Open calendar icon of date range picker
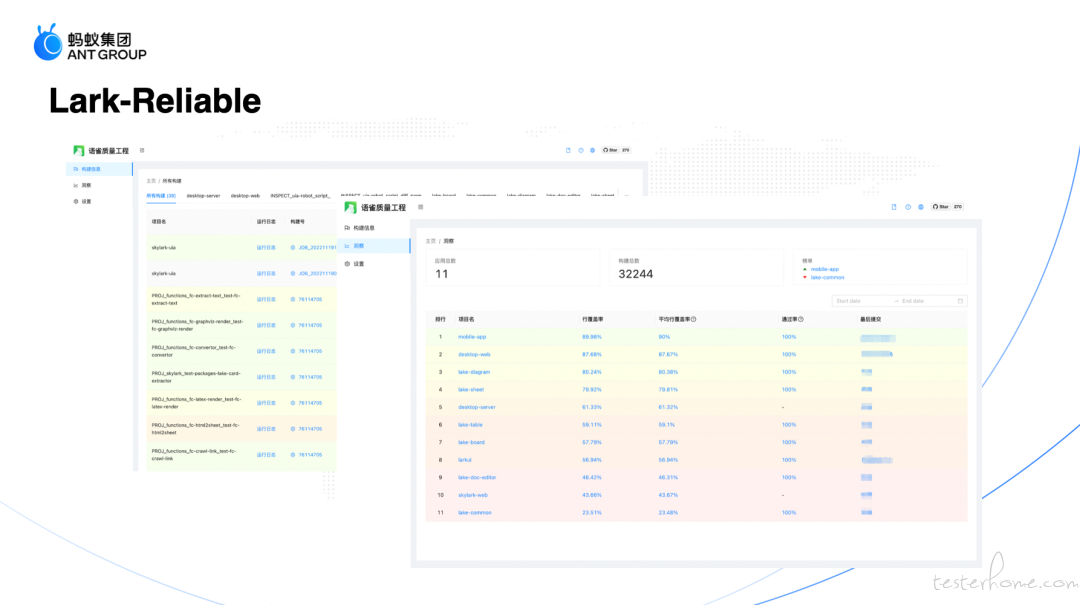This screenshot has width=1080, height=605. click(x=960, y=301)
